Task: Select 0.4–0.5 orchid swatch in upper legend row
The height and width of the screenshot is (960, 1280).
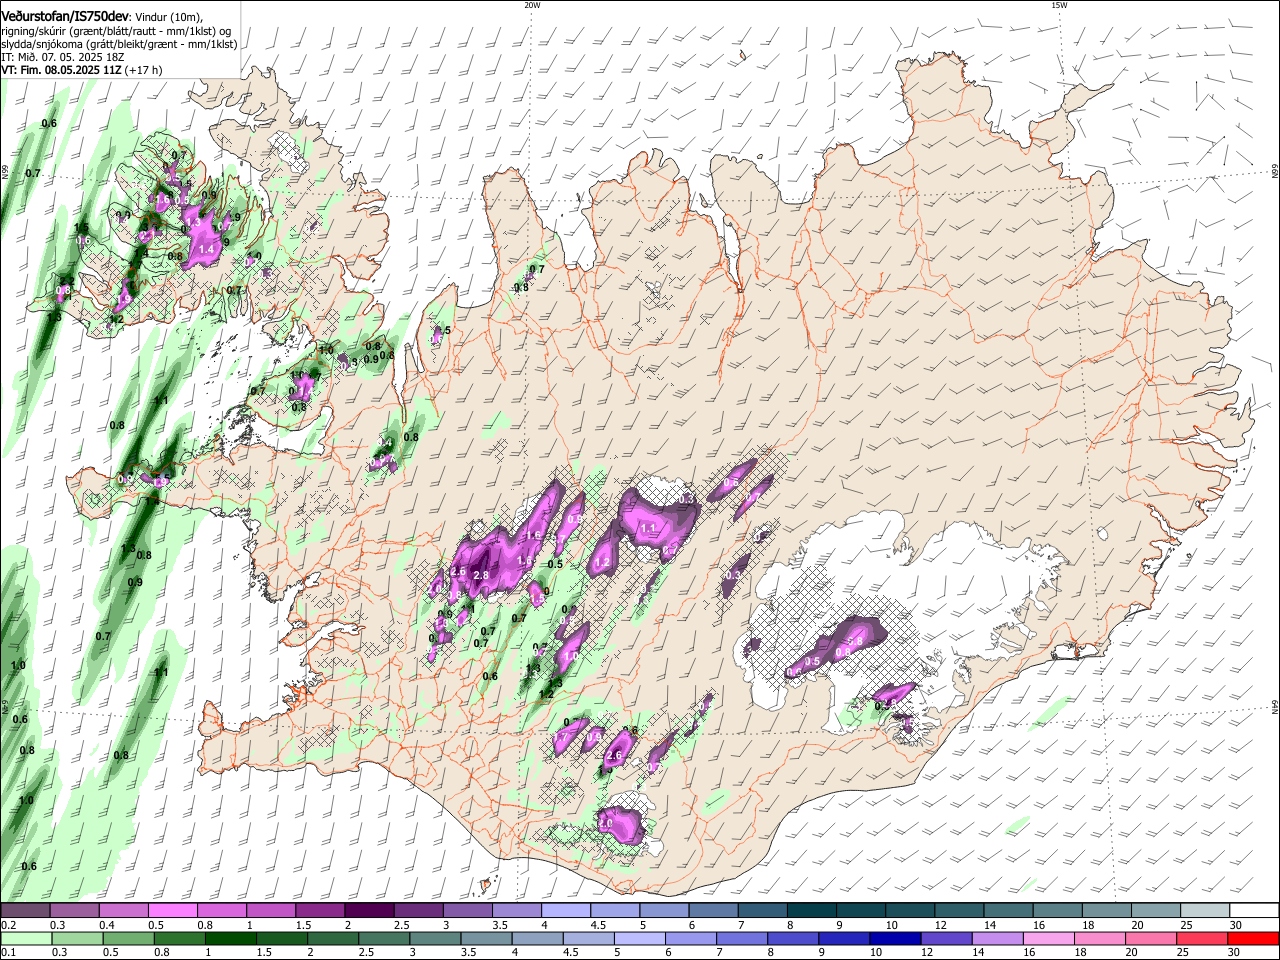Action: click(123, 911)
